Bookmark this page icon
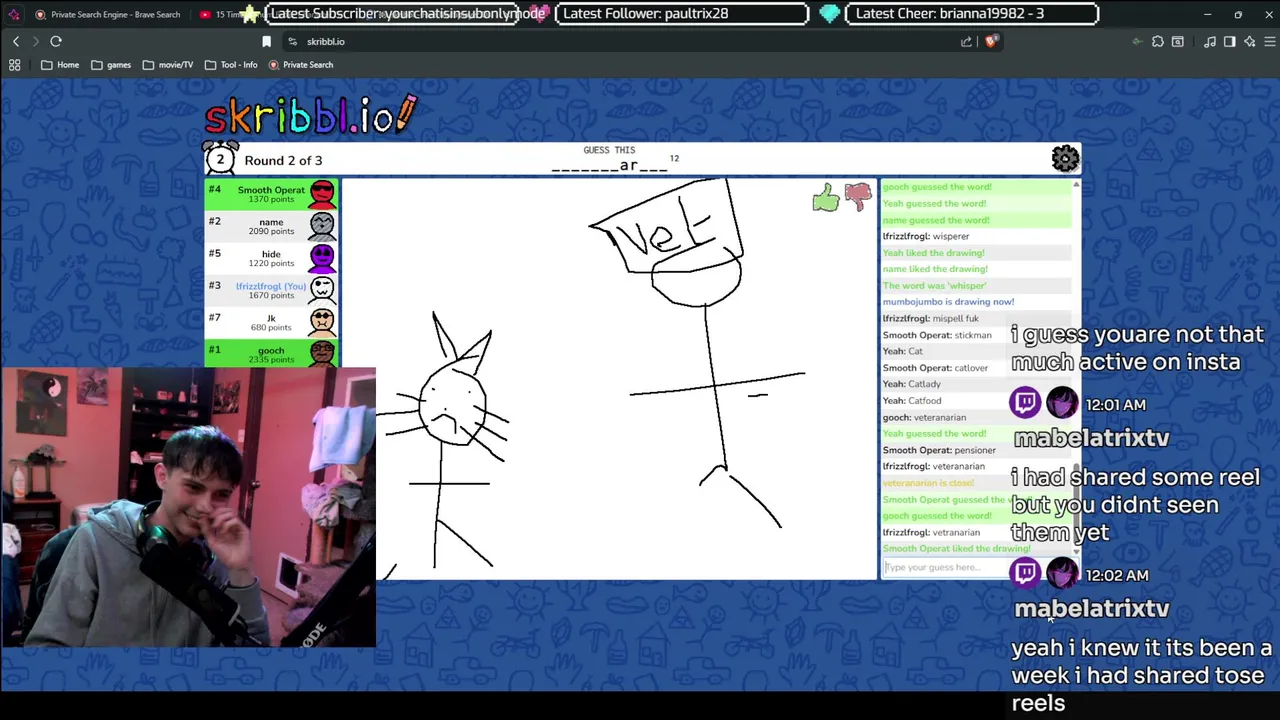 (266, 41)
